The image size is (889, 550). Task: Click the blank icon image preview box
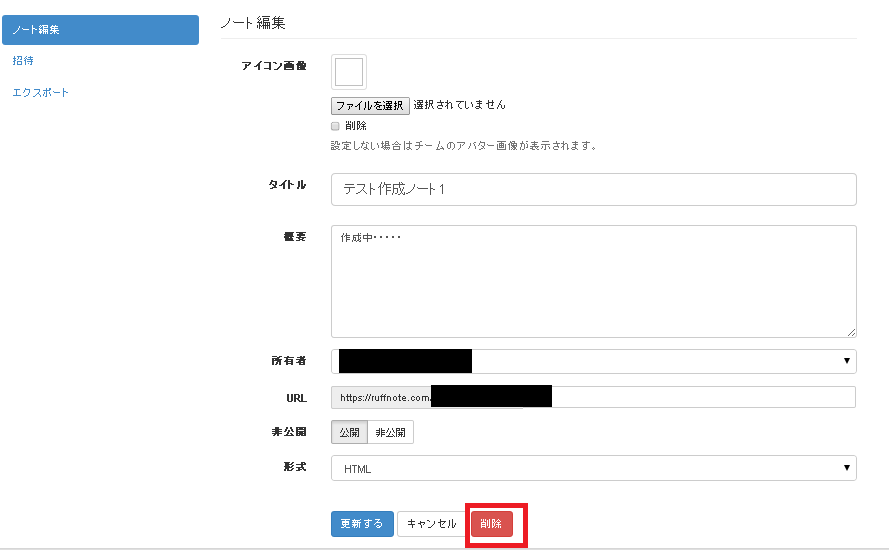pos(349,73)
